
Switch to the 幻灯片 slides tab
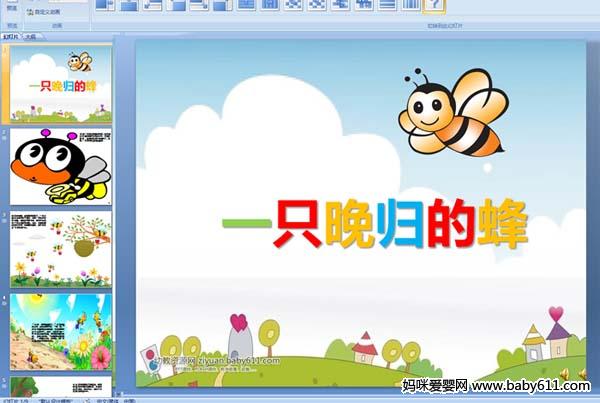tap(12, 35)
